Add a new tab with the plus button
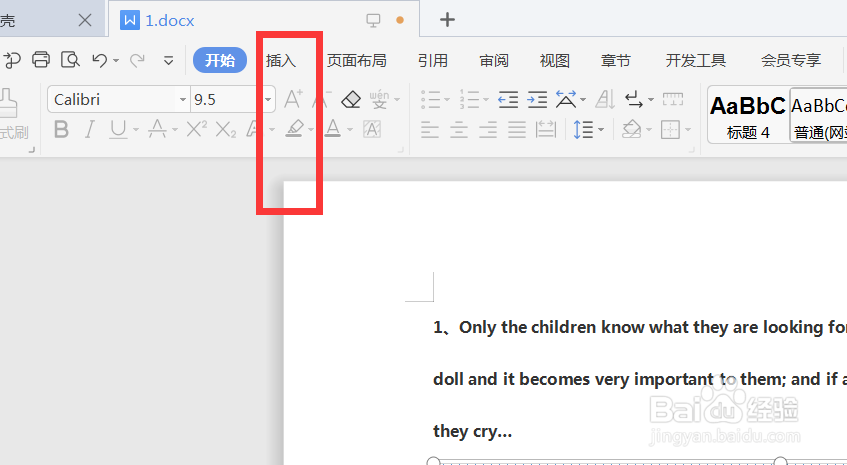847x465 pixels. (x=447, y=20)
